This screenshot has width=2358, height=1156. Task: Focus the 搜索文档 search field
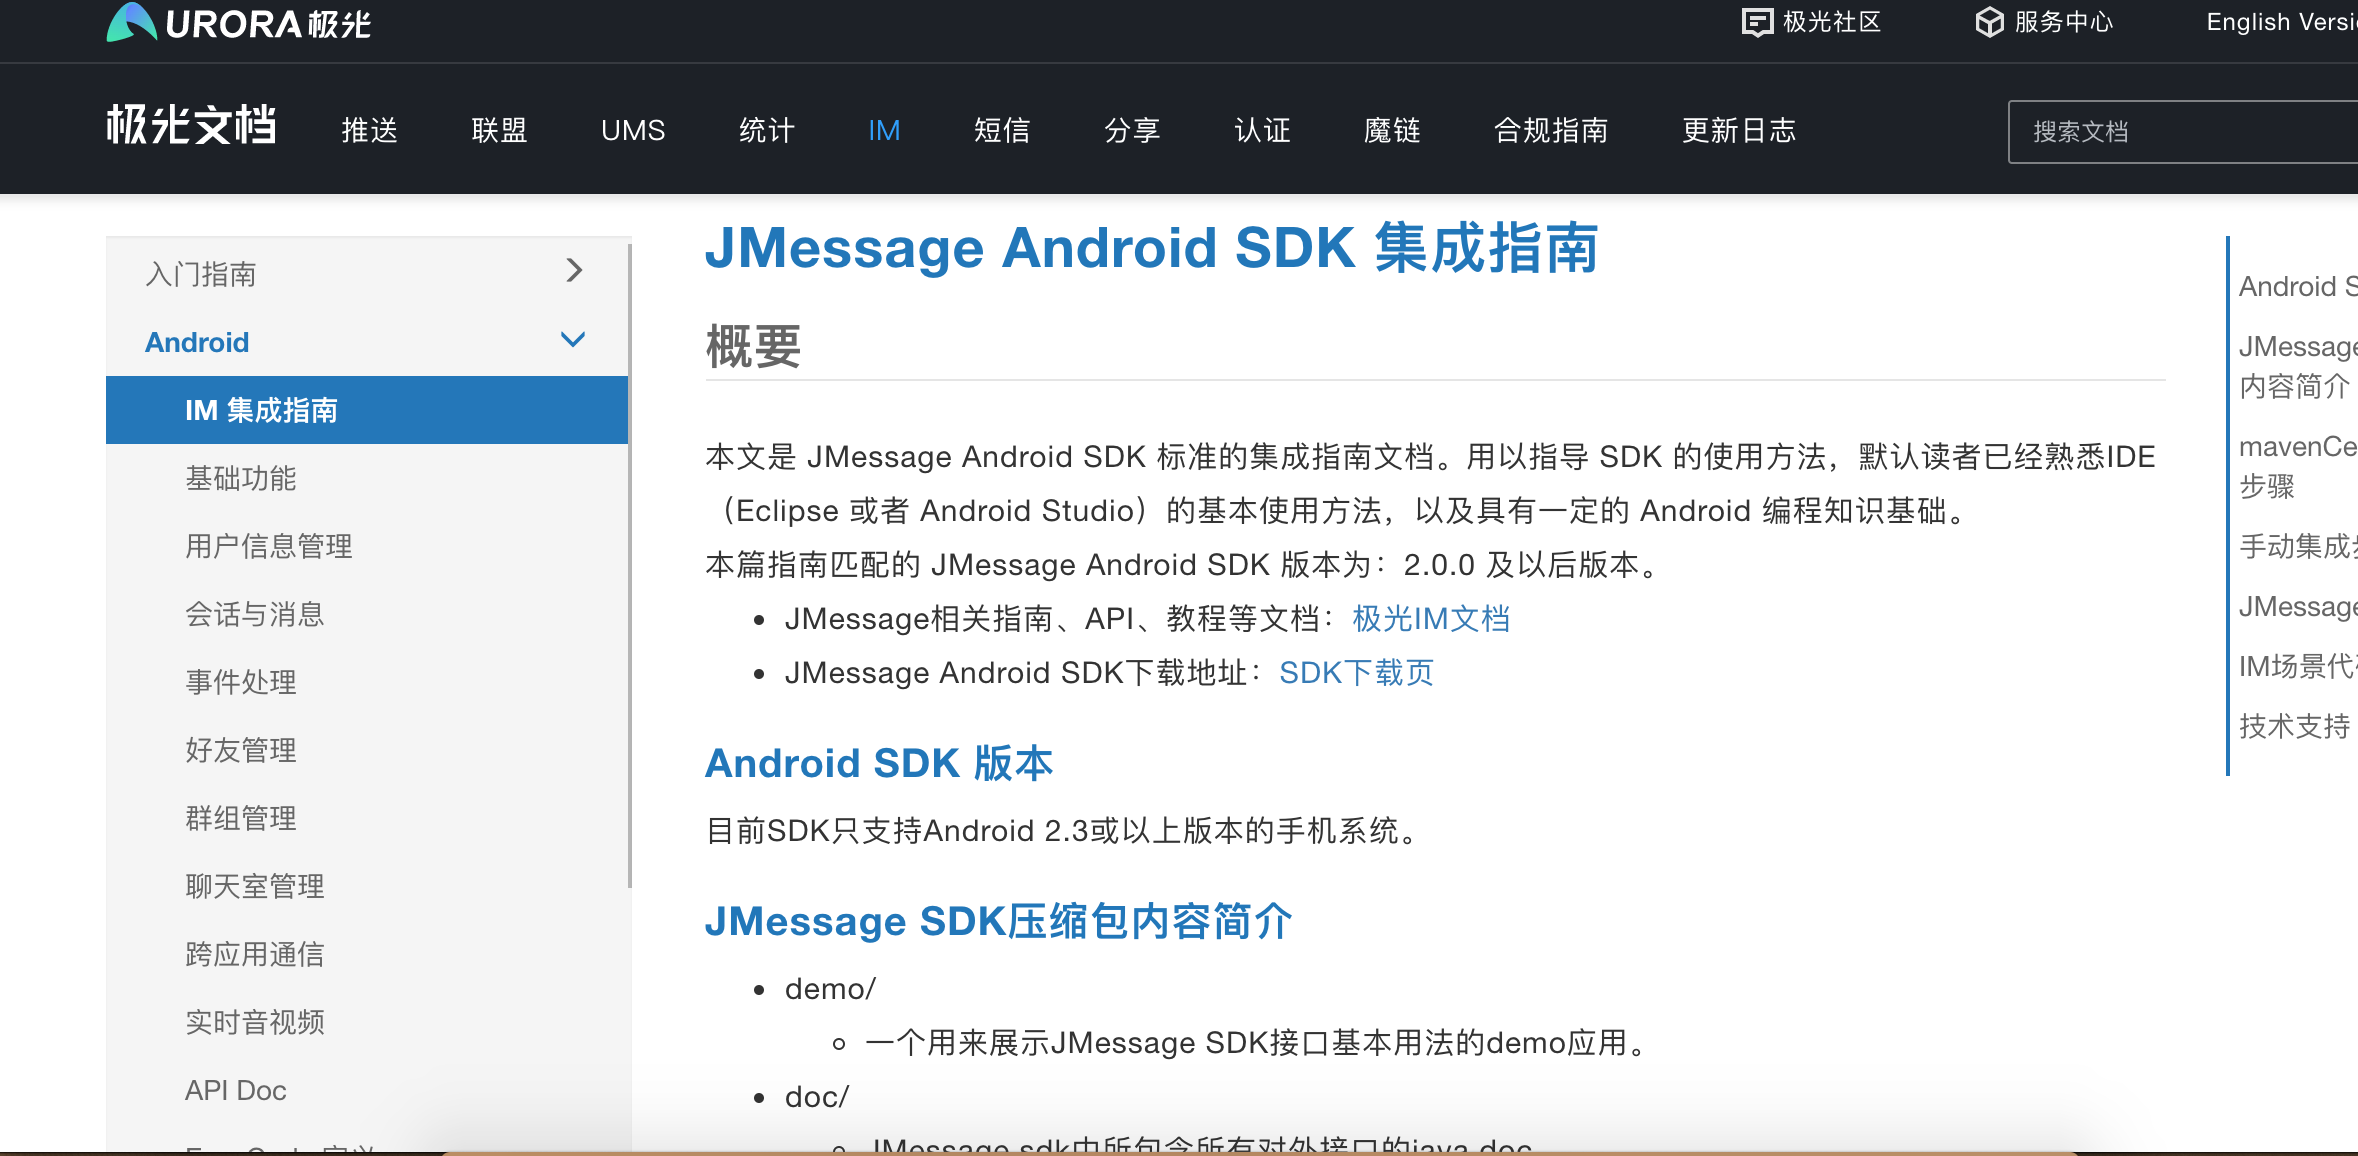(2183, 132)
